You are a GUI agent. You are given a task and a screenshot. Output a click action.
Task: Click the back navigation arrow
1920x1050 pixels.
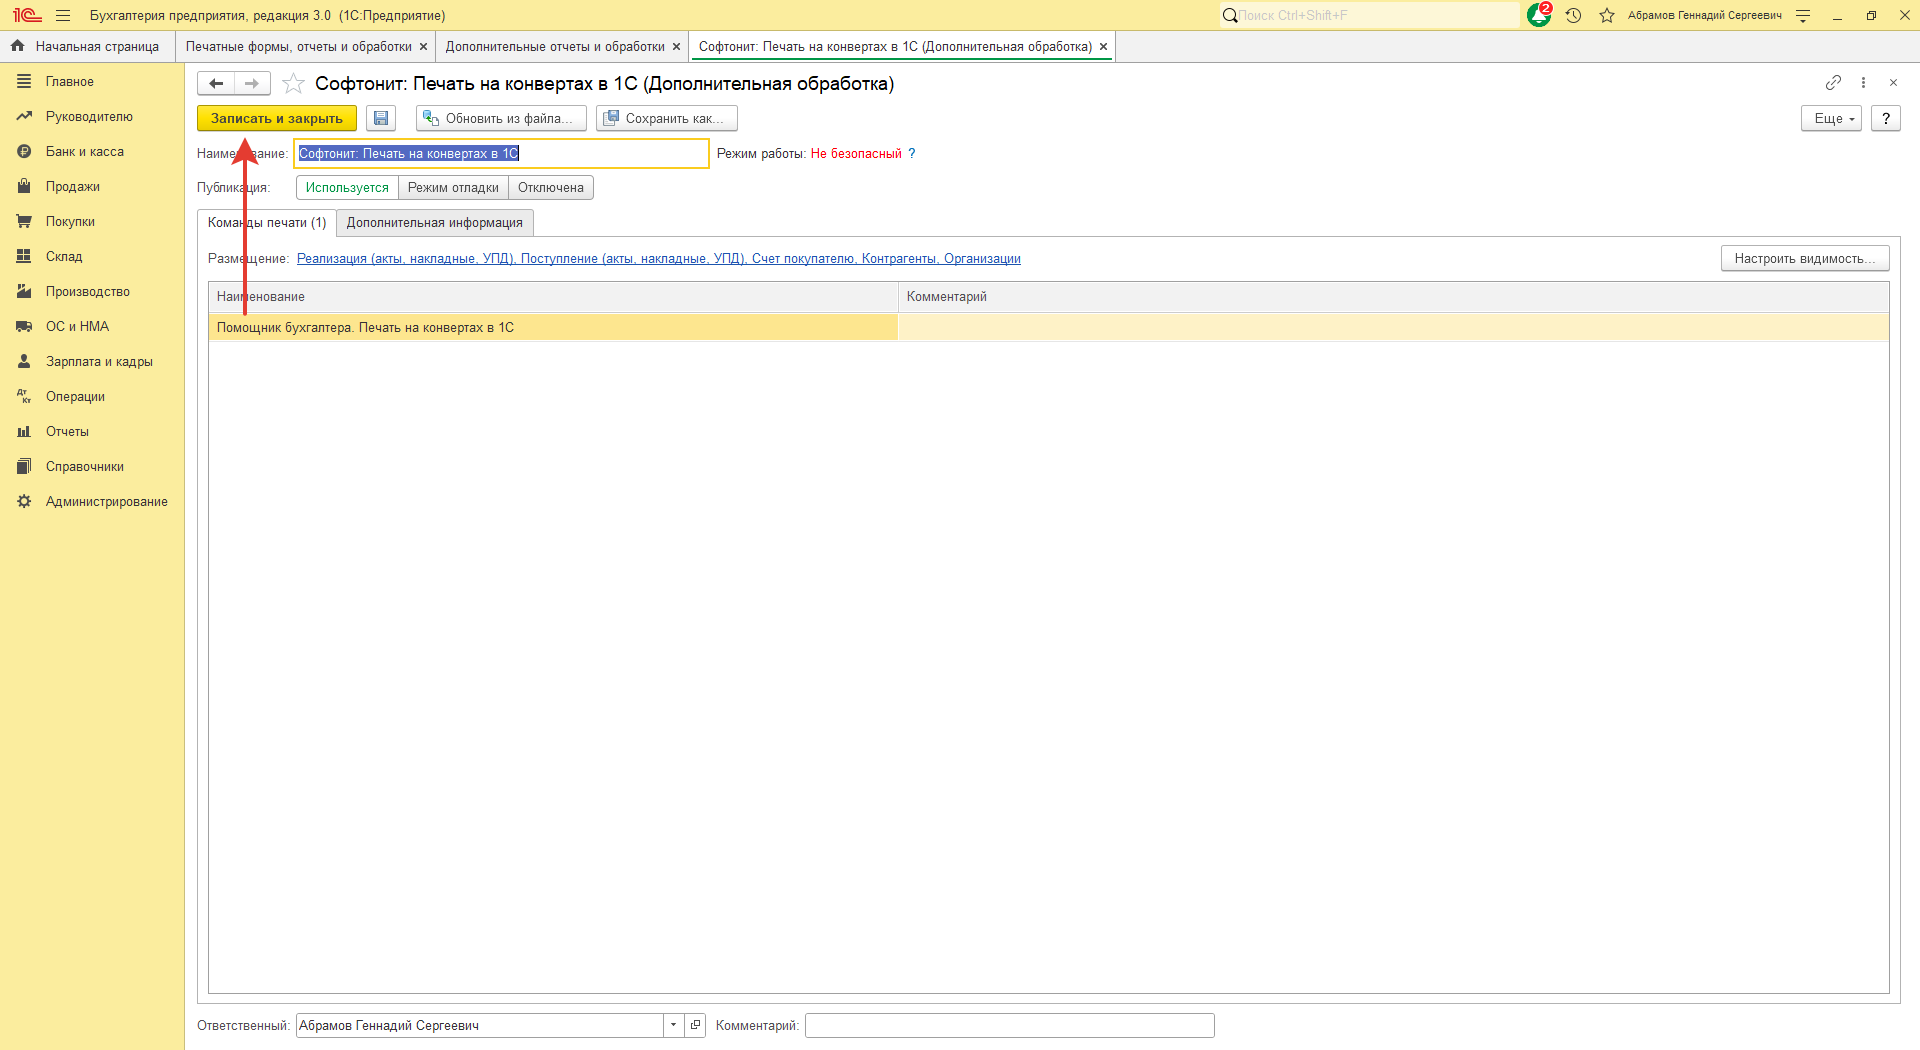click(216, 84)
